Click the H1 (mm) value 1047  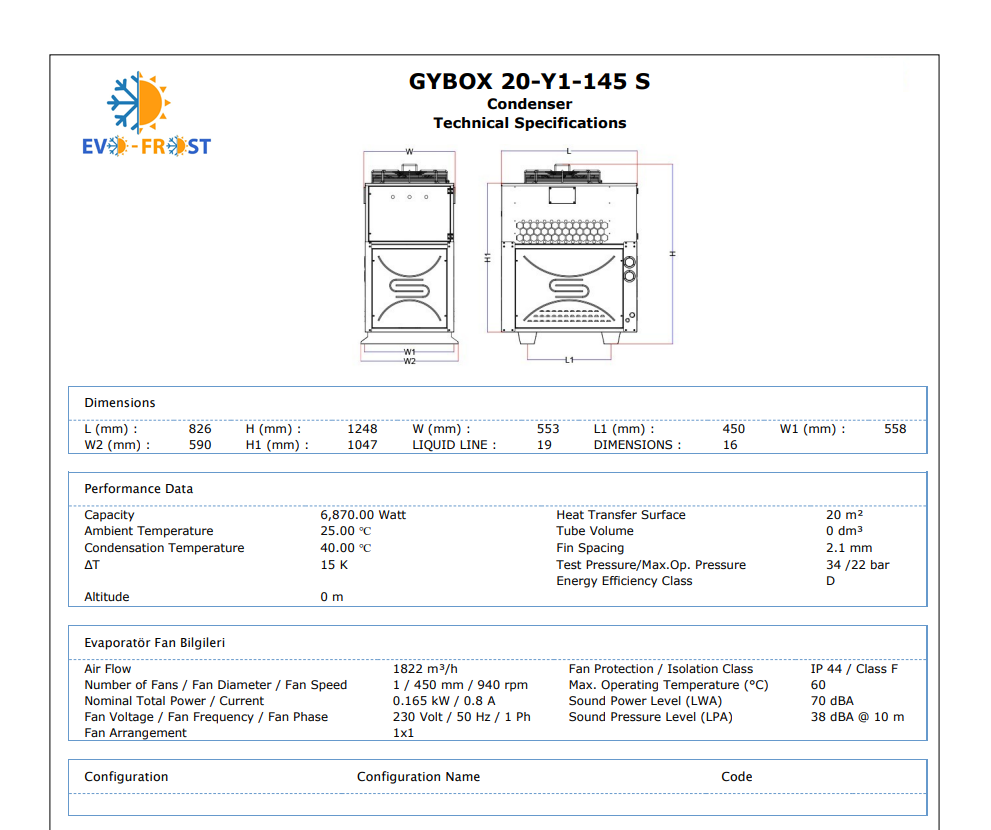pyautogui.click(x=362, y=445)
